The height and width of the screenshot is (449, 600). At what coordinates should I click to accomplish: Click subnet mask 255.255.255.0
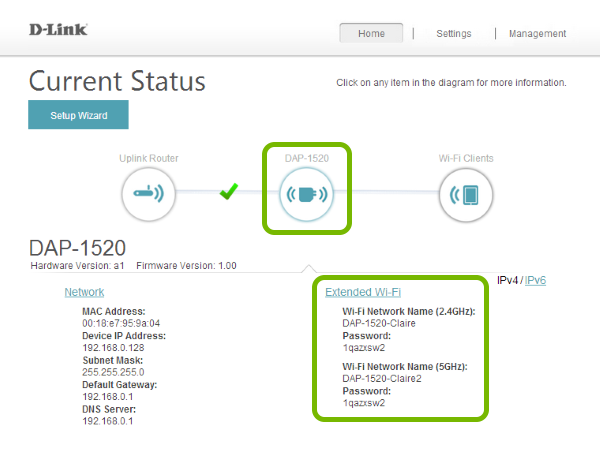(113, 372)
